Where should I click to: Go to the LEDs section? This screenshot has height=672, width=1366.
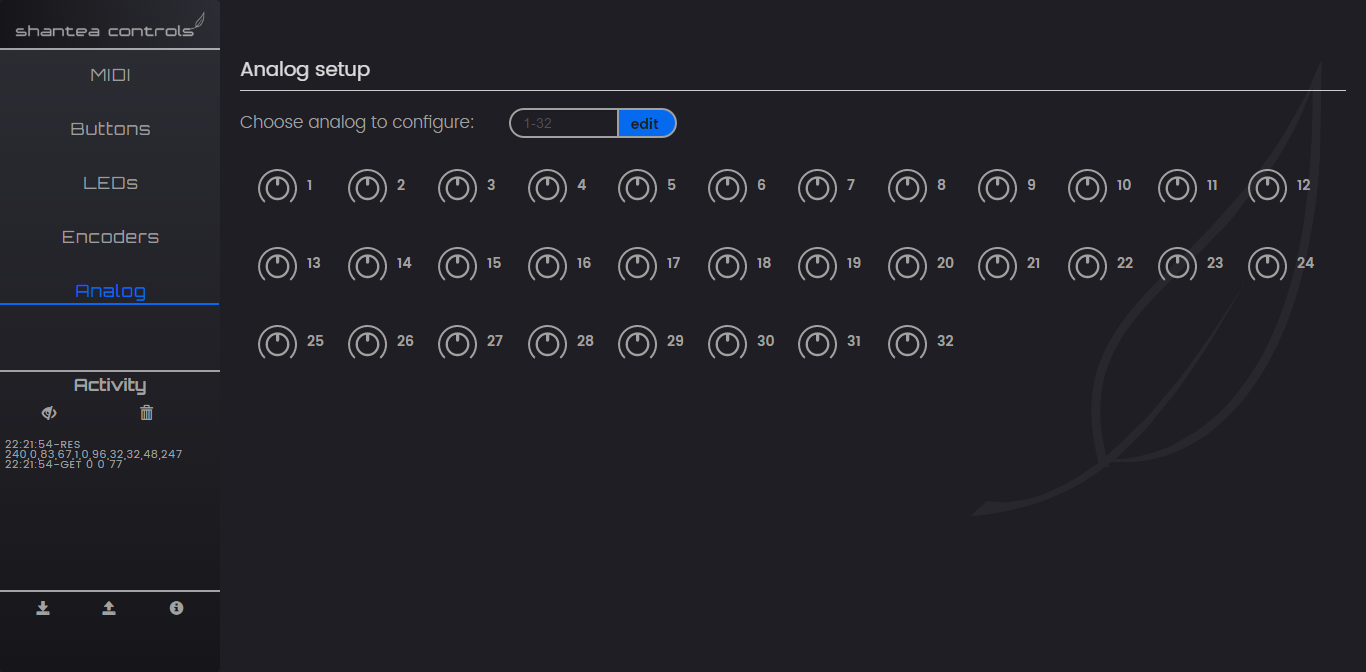pos(110,184)
